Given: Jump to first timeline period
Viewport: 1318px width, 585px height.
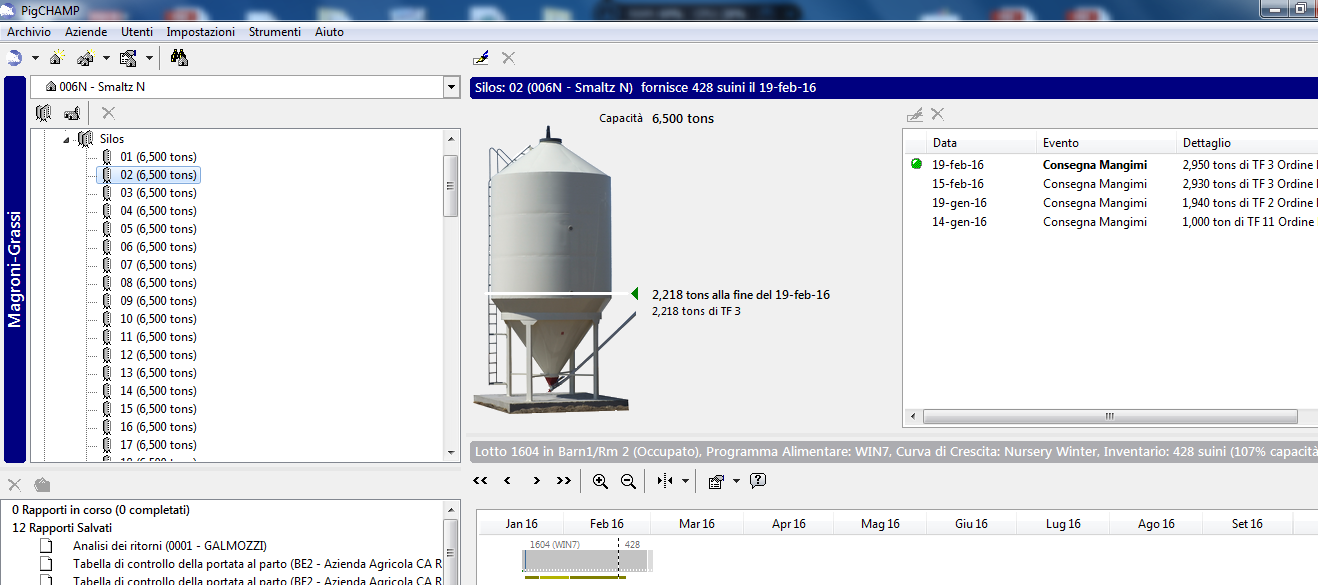Looking at the screenshot, I should (x=480, y=481).
